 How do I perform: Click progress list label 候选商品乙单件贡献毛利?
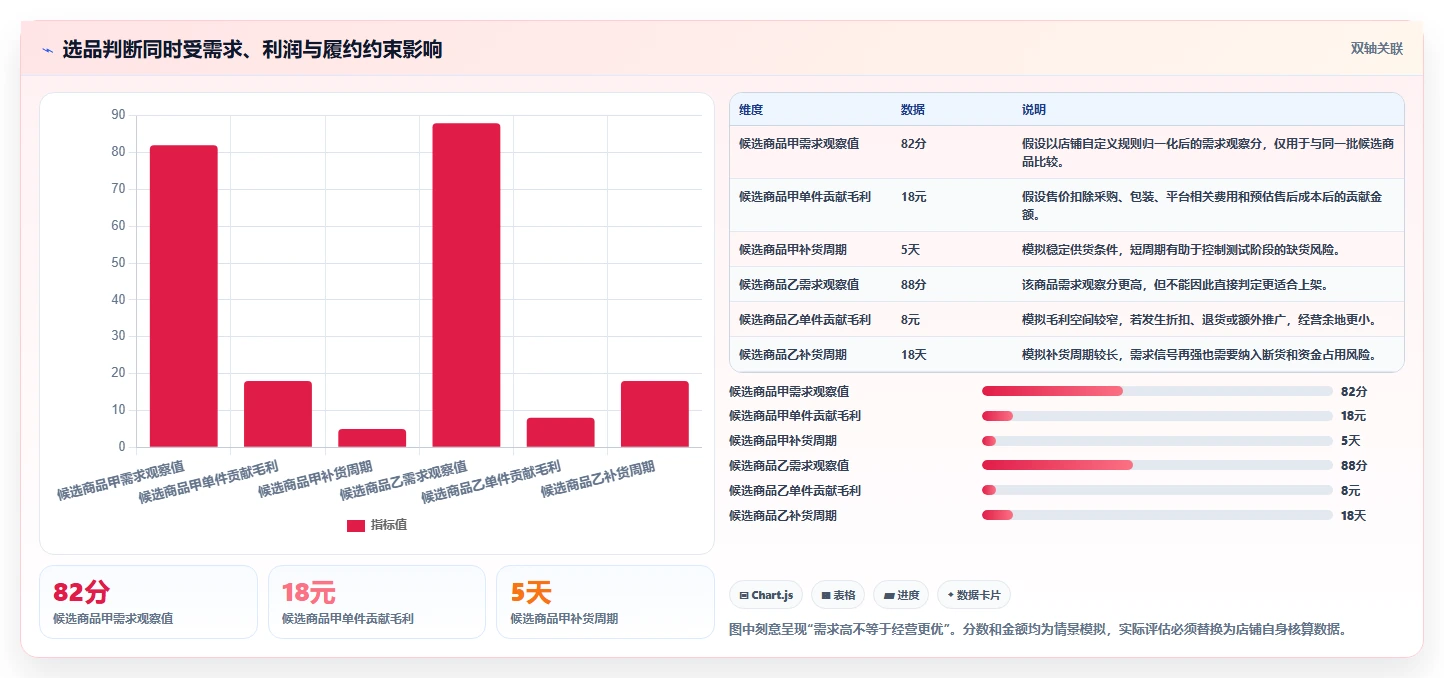point(795,491)
